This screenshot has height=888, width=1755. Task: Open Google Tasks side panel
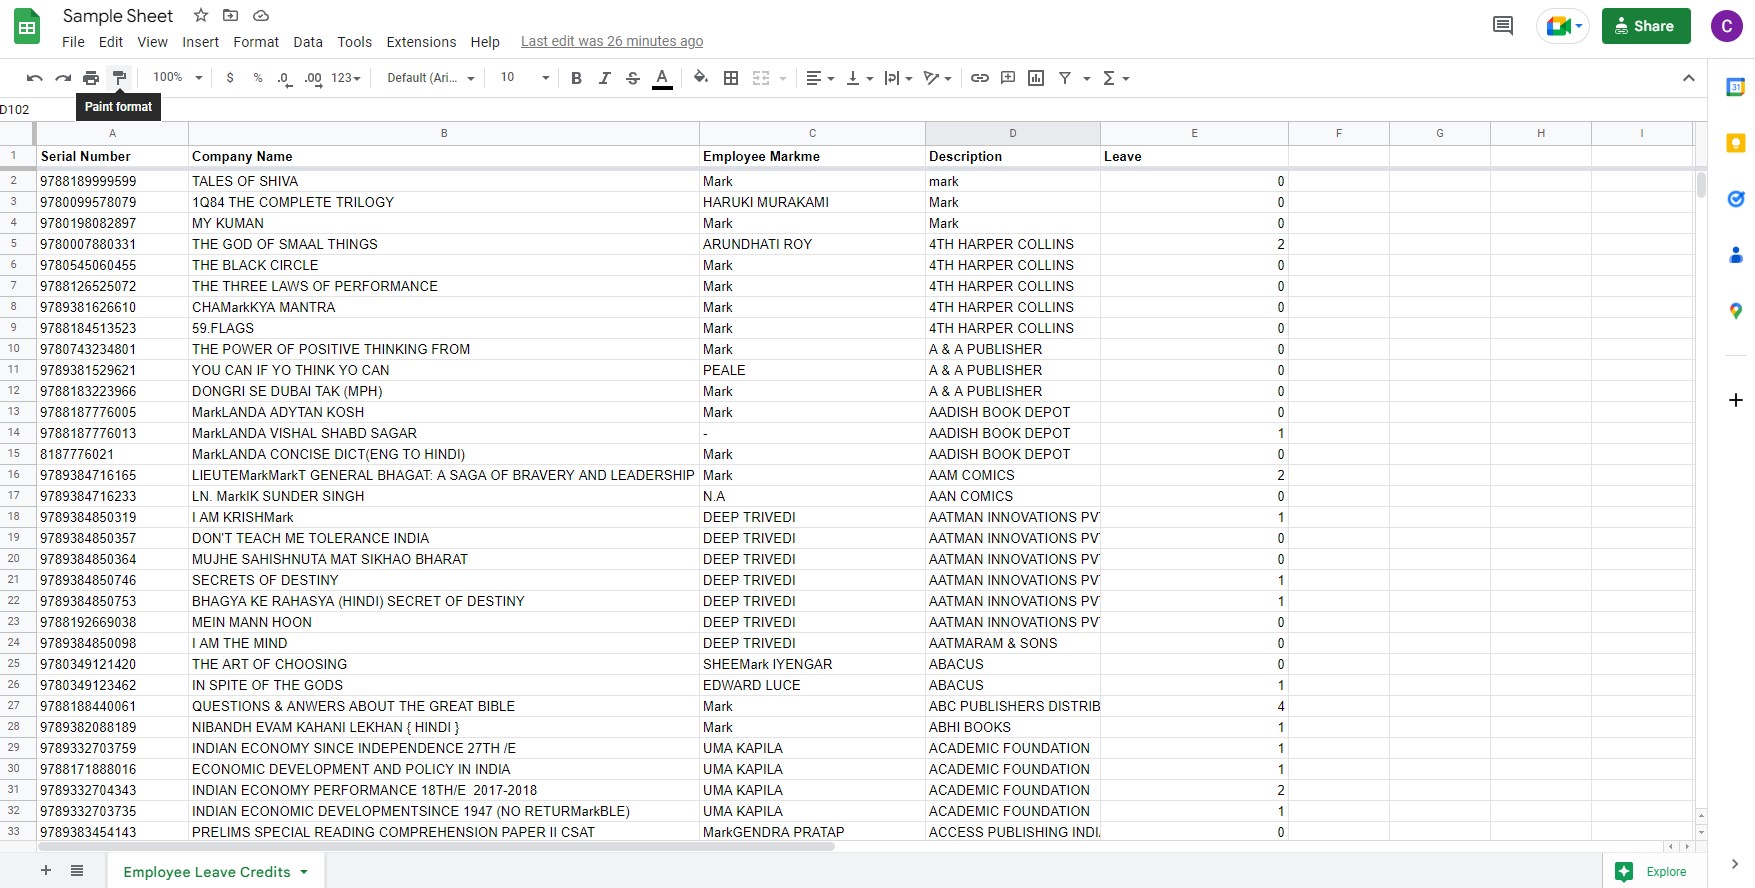click(x=1736, y=199)
